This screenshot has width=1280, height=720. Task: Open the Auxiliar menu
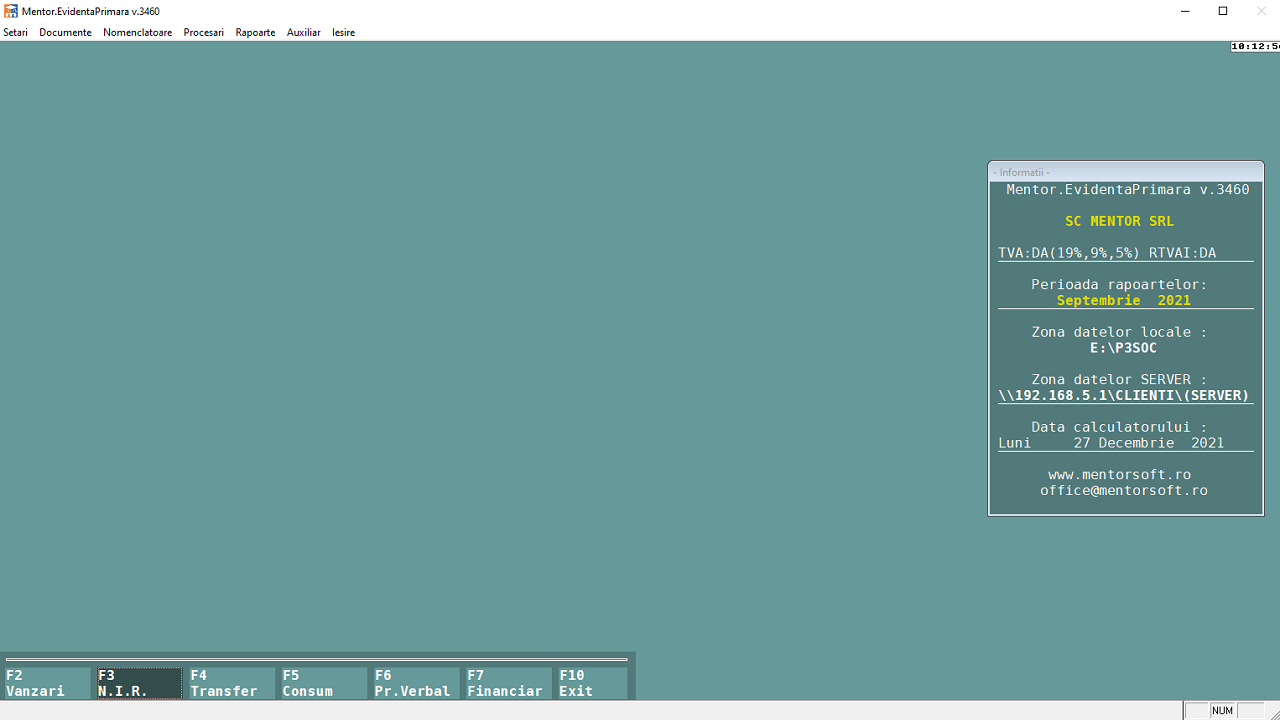303,32
